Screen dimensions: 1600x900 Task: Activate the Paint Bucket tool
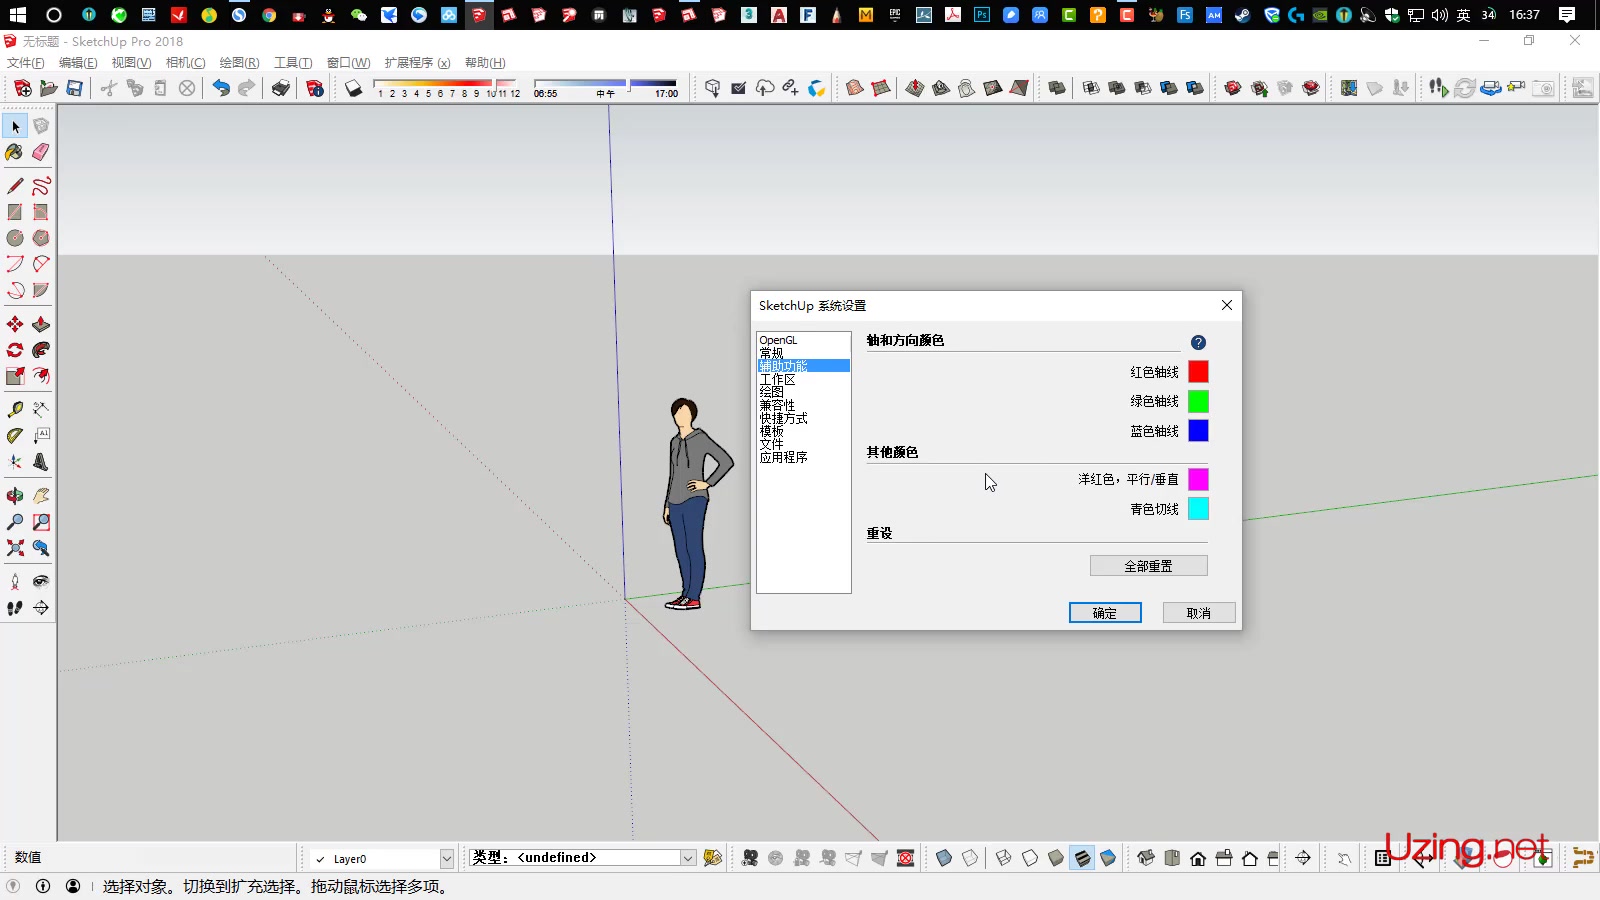click(14, 152)
